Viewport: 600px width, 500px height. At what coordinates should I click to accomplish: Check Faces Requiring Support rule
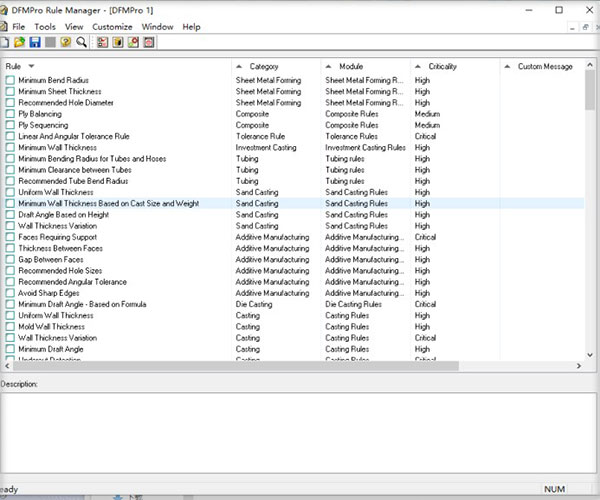coord(10,237)
